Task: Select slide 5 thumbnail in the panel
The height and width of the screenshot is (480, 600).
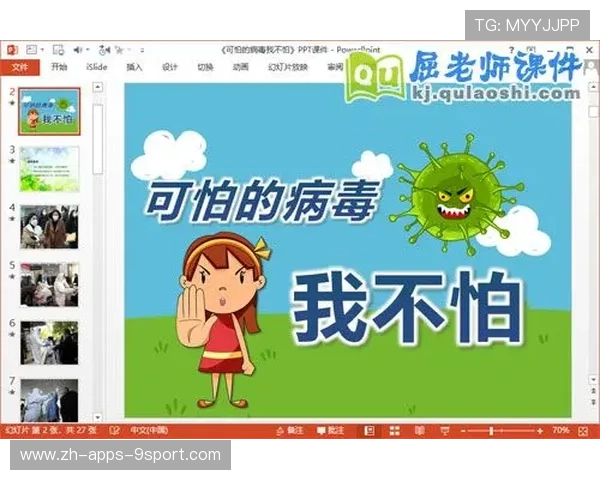Action: [49, 285]
